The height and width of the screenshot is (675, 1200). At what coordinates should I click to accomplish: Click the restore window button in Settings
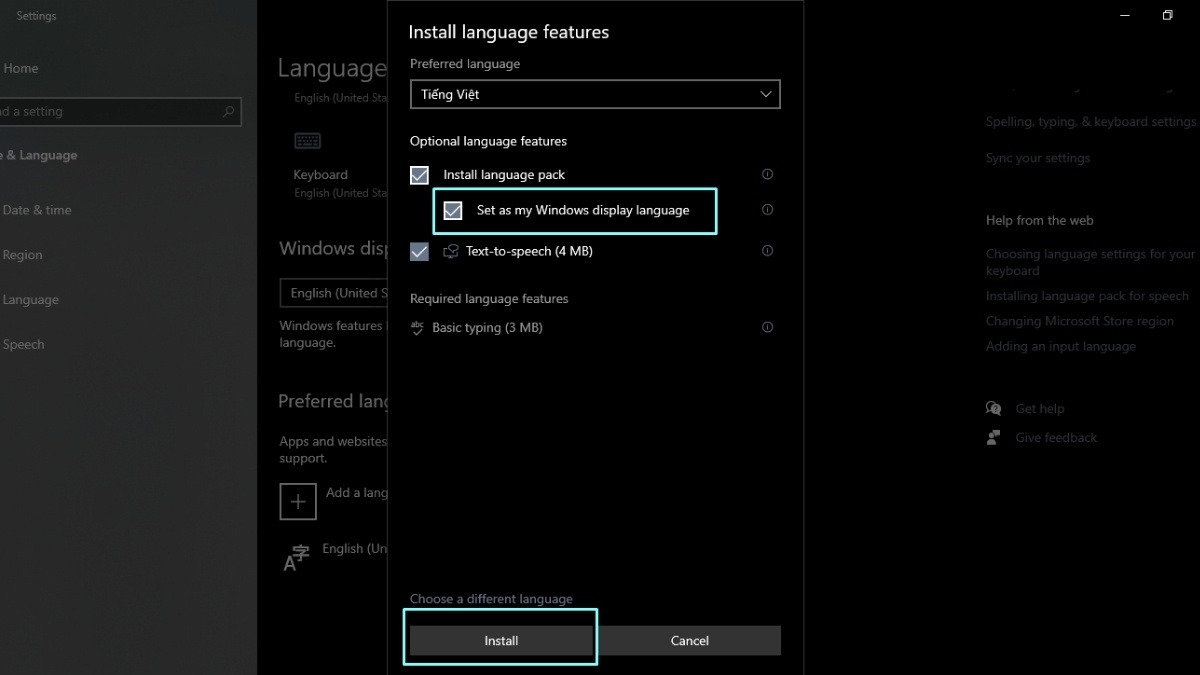[1167, 15]
